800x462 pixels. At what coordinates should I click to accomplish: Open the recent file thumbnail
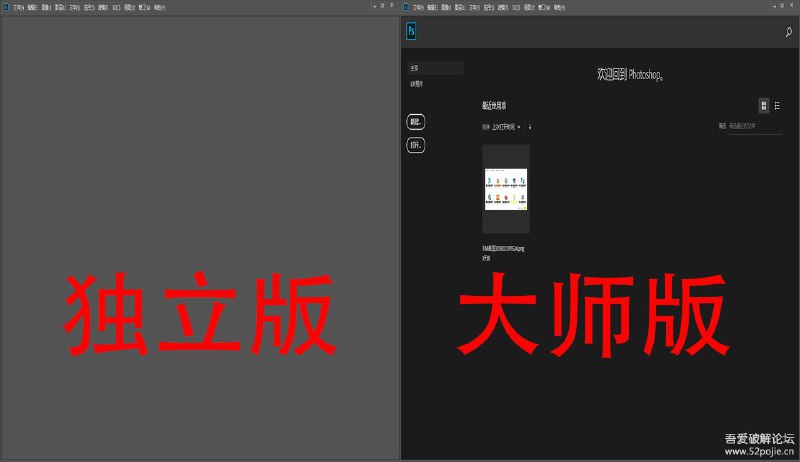506,189
